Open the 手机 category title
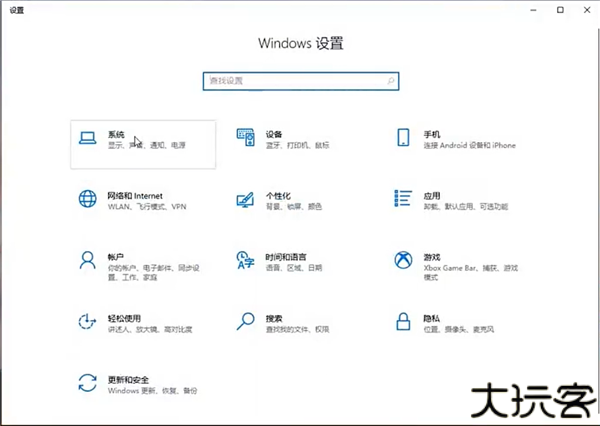This screenshot has height=426, width=600. pyautogui.click(x=432, y=134)
